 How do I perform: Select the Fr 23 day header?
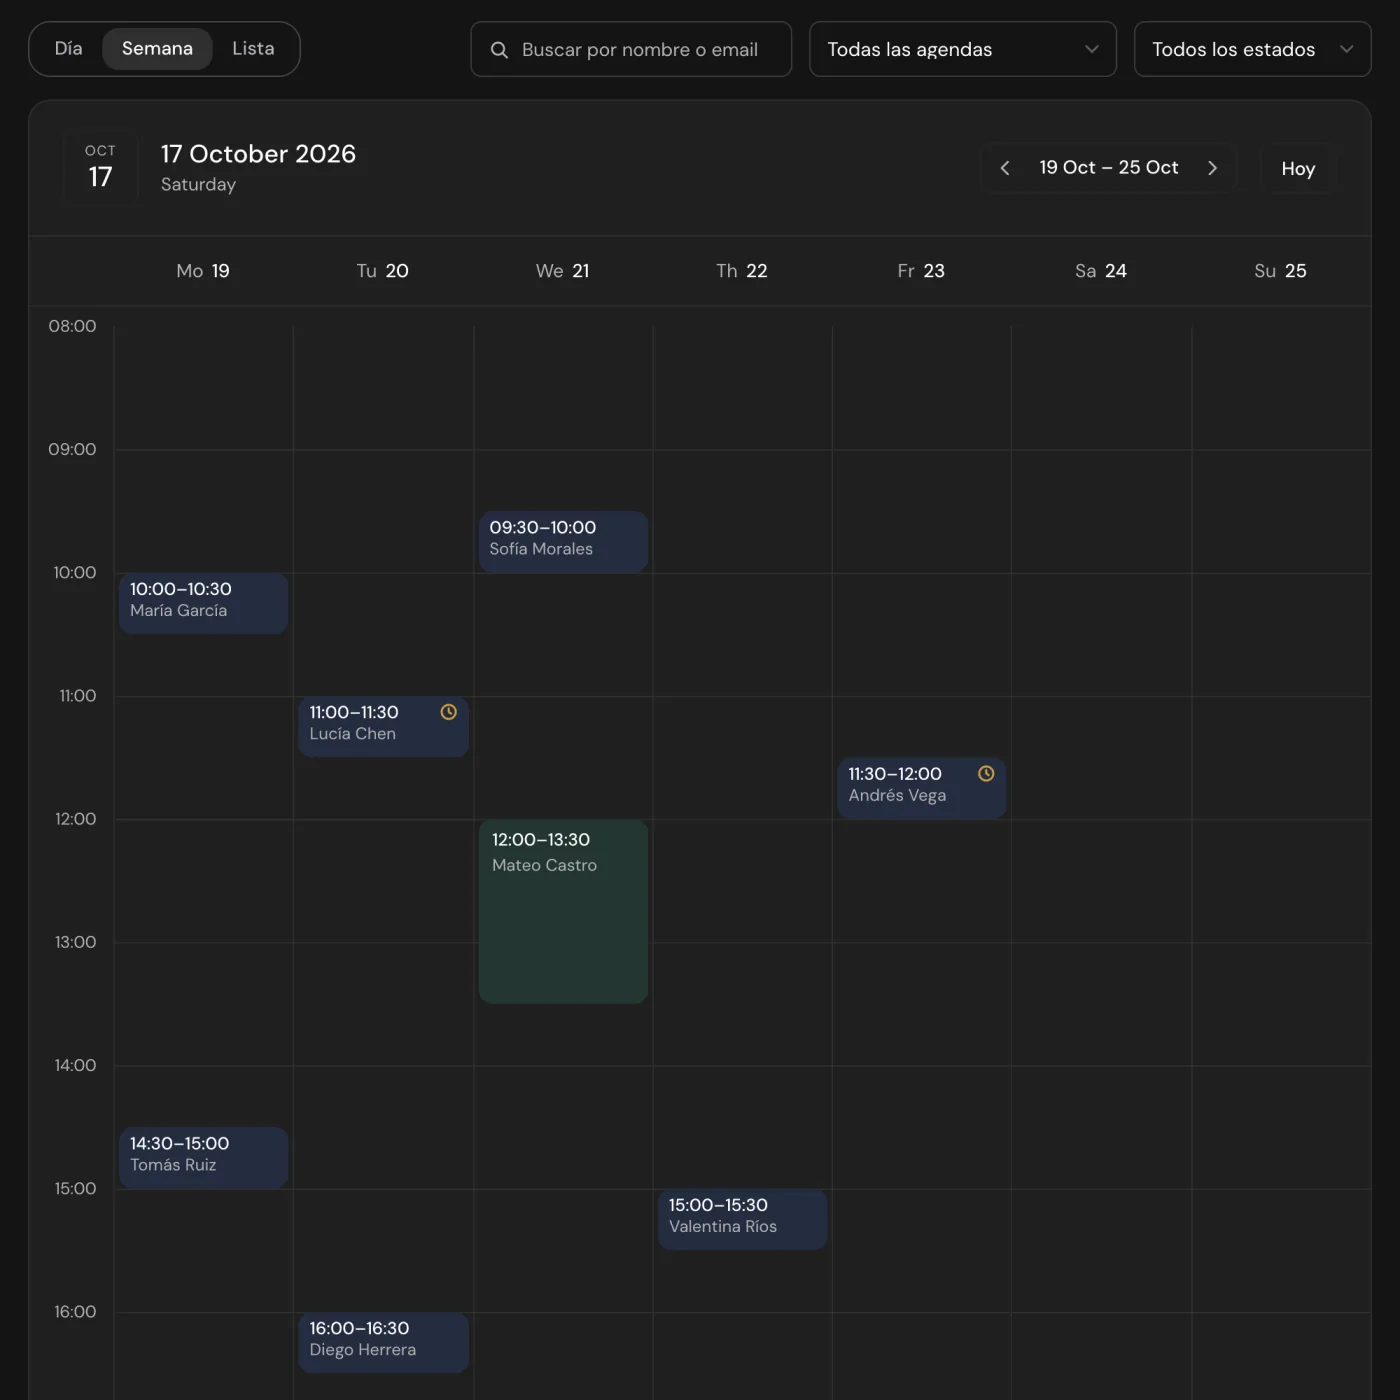(x=921, y=271)
